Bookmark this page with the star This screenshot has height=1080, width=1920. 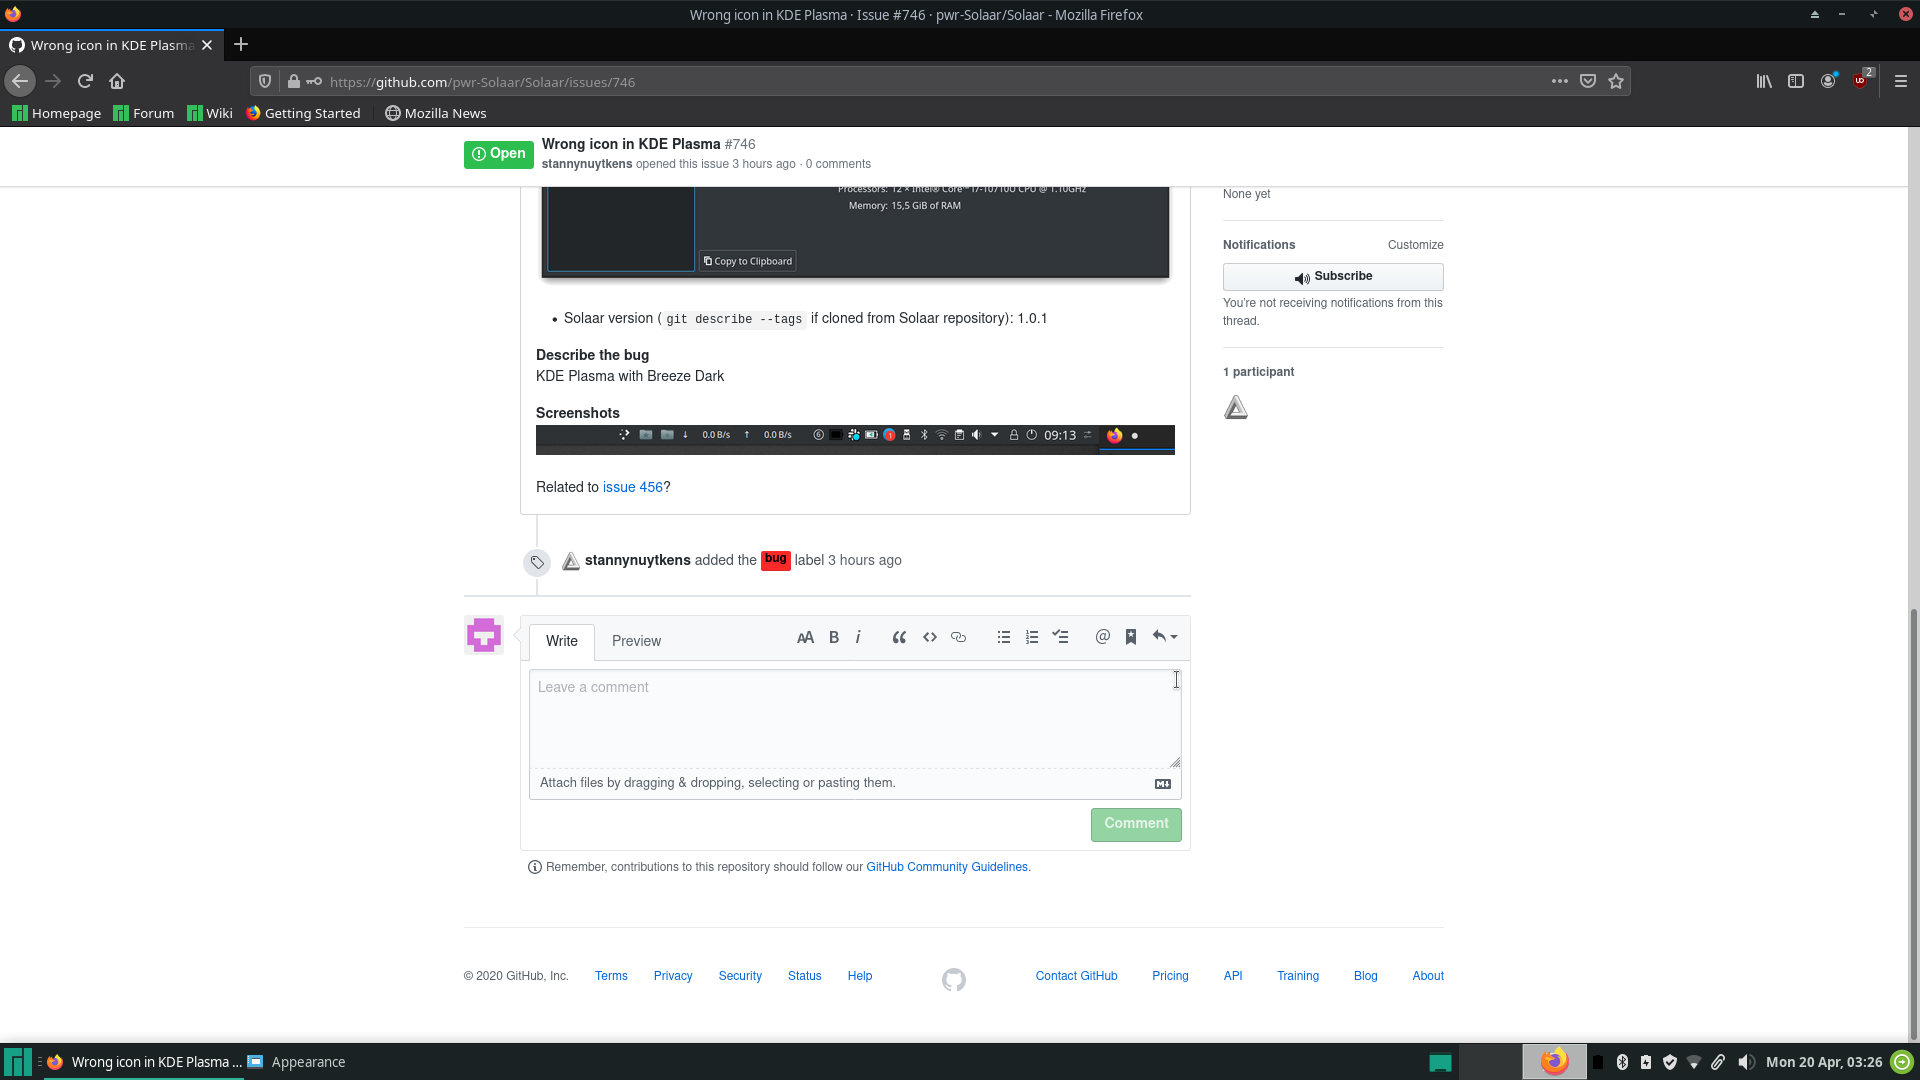pos(1616,82)
